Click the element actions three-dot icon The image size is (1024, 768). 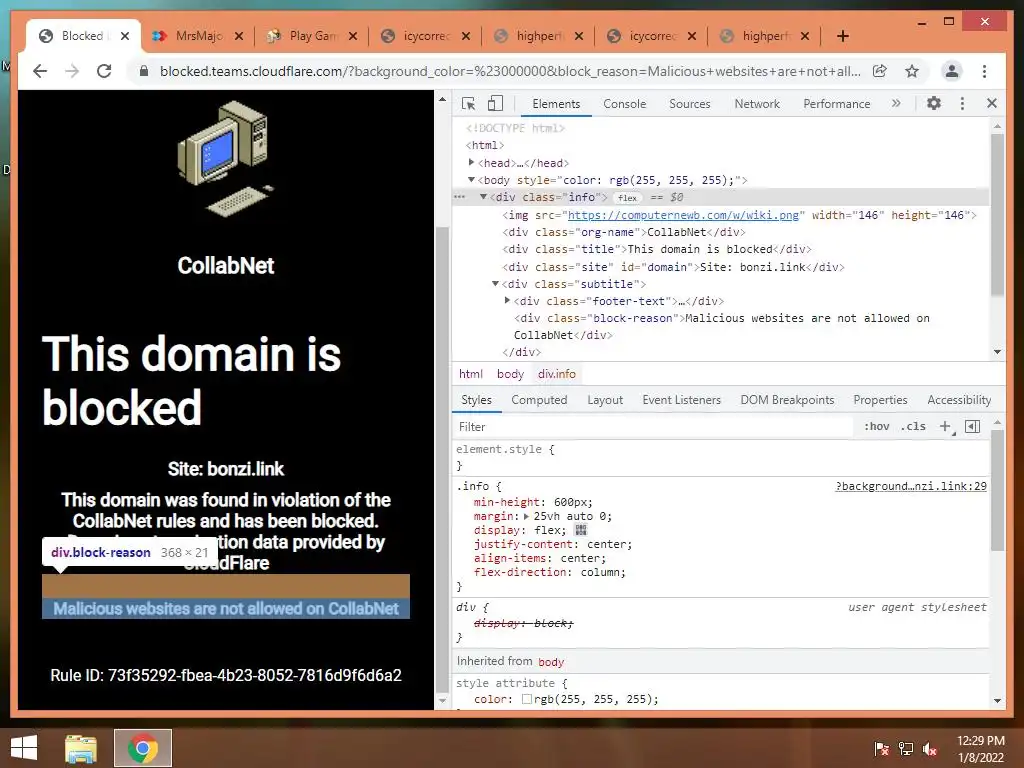point(459,197)
